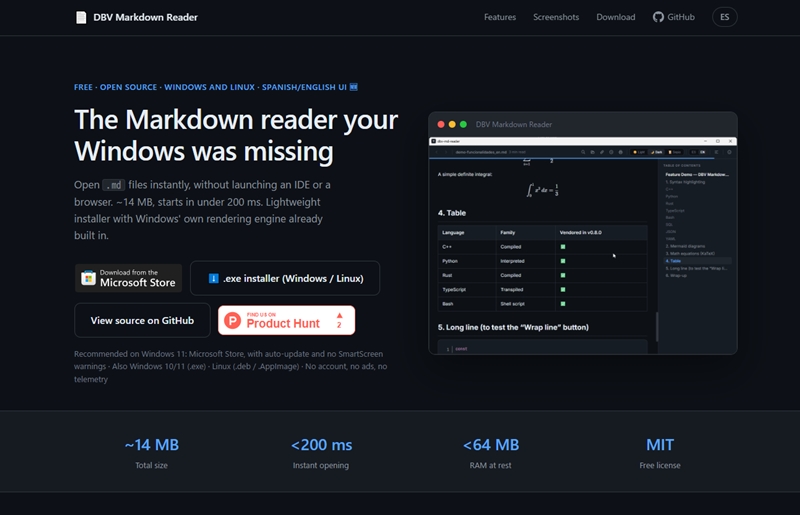The image size is (800, 515).
Task: Switch language with the ES button
Action: click(x=724, y=17)
